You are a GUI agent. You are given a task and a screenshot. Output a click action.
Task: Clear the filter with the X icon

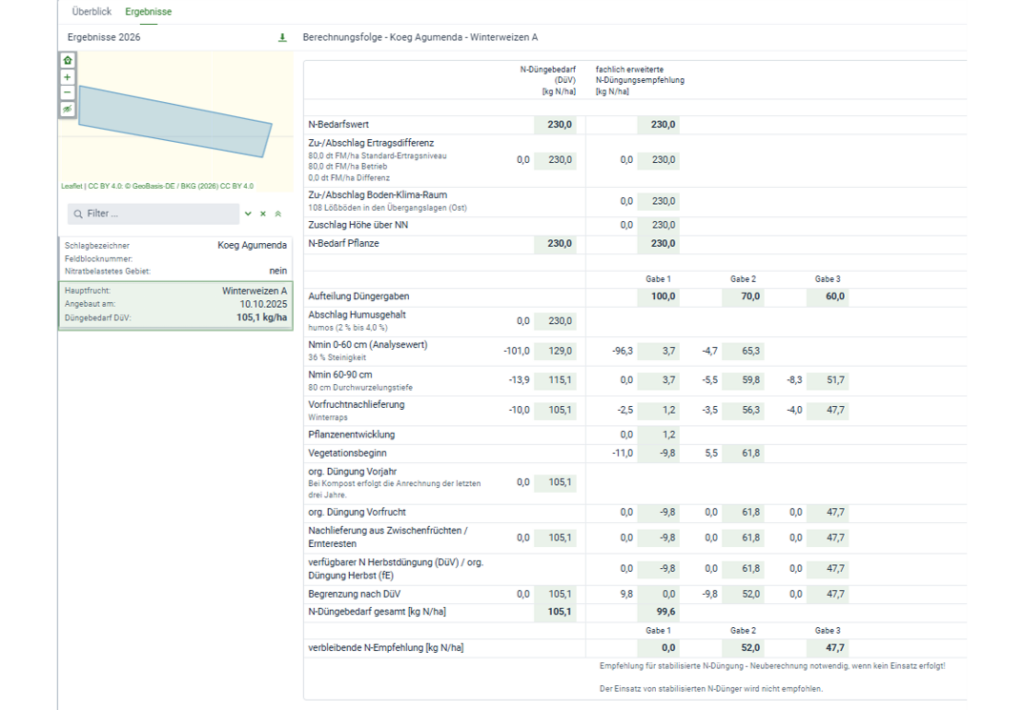coord(263,214)
